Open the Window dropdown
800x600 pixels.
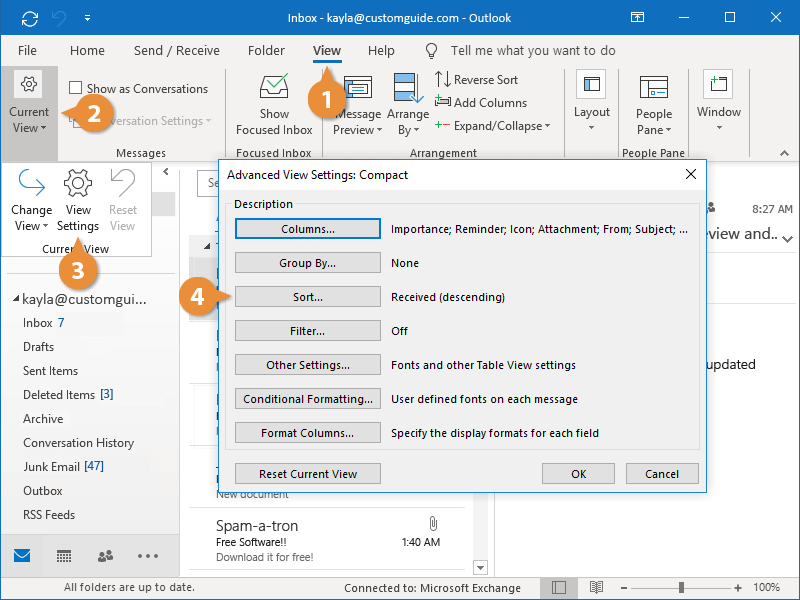point(718,101)
